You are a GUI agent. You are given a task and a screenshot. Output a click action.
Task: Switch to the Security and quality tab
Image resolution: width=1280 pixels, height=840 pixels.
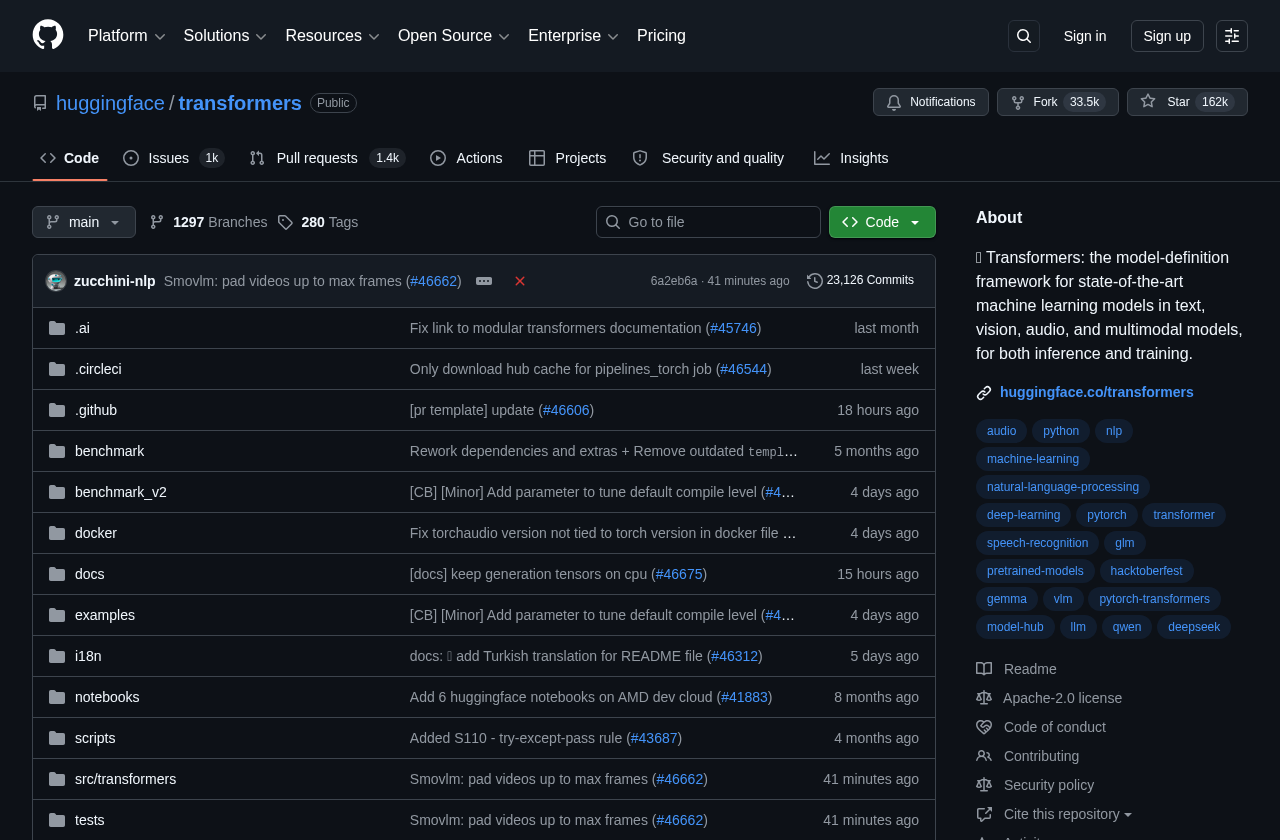[708, 158]
